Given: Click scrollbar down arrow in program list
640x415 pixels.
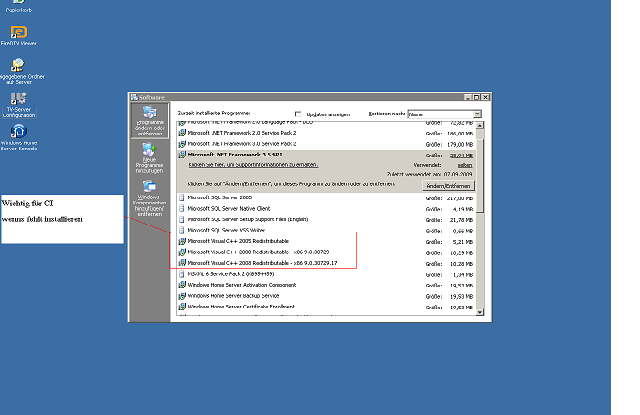Looking at the screenshot, I should pos(480,312).
